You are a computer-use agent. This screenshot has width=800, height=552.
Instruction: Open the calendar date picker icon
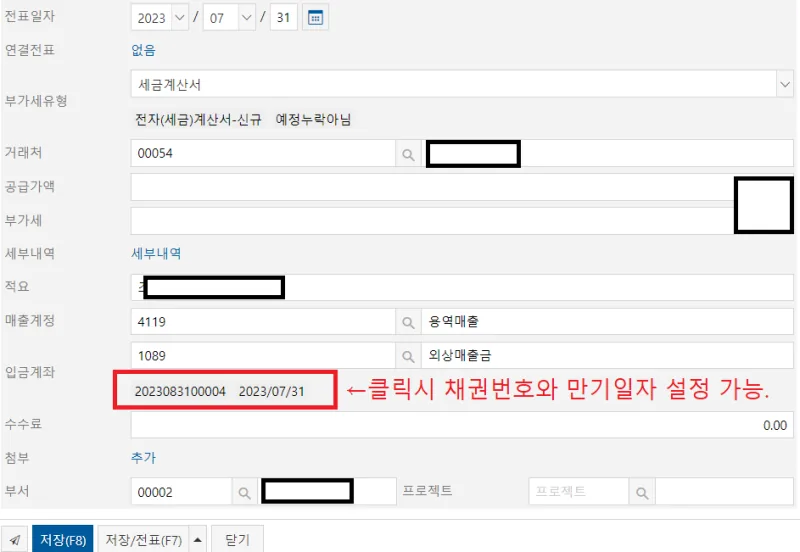click(x=315, y=18)
